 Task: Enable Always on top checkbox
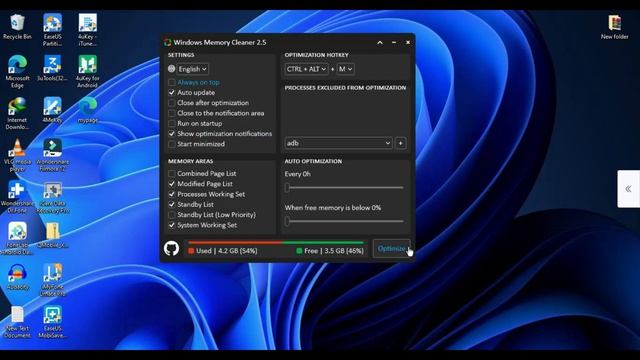pyautogui.click(x=172, y=82)
